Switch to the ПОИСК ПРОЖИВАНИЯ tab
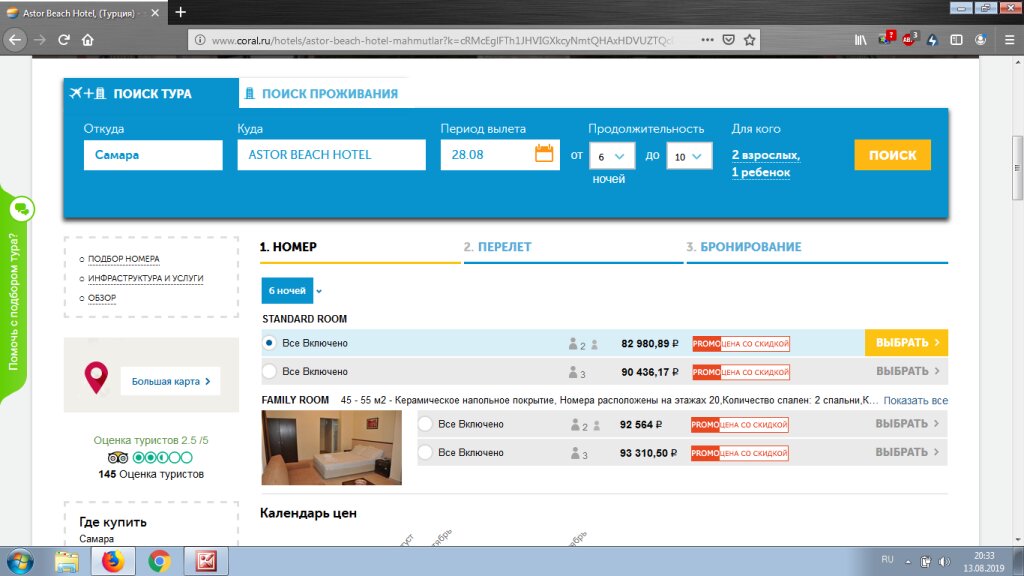The height and width of the screenshot is (576, 1024). [x=323, y=93]
